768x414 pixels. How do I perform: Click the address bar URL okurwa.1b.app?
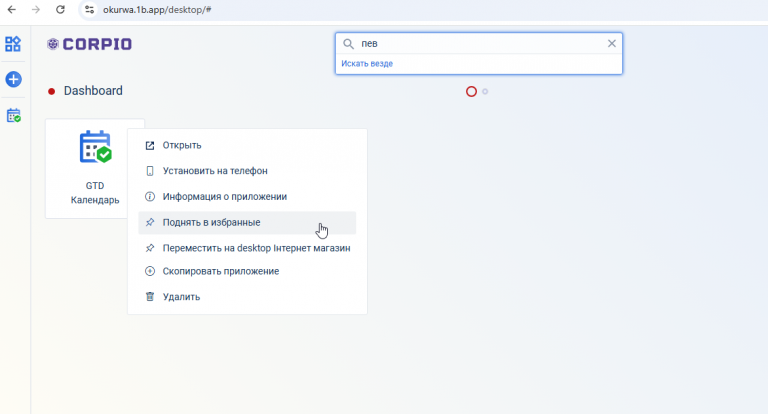click(x=157, y=10)
